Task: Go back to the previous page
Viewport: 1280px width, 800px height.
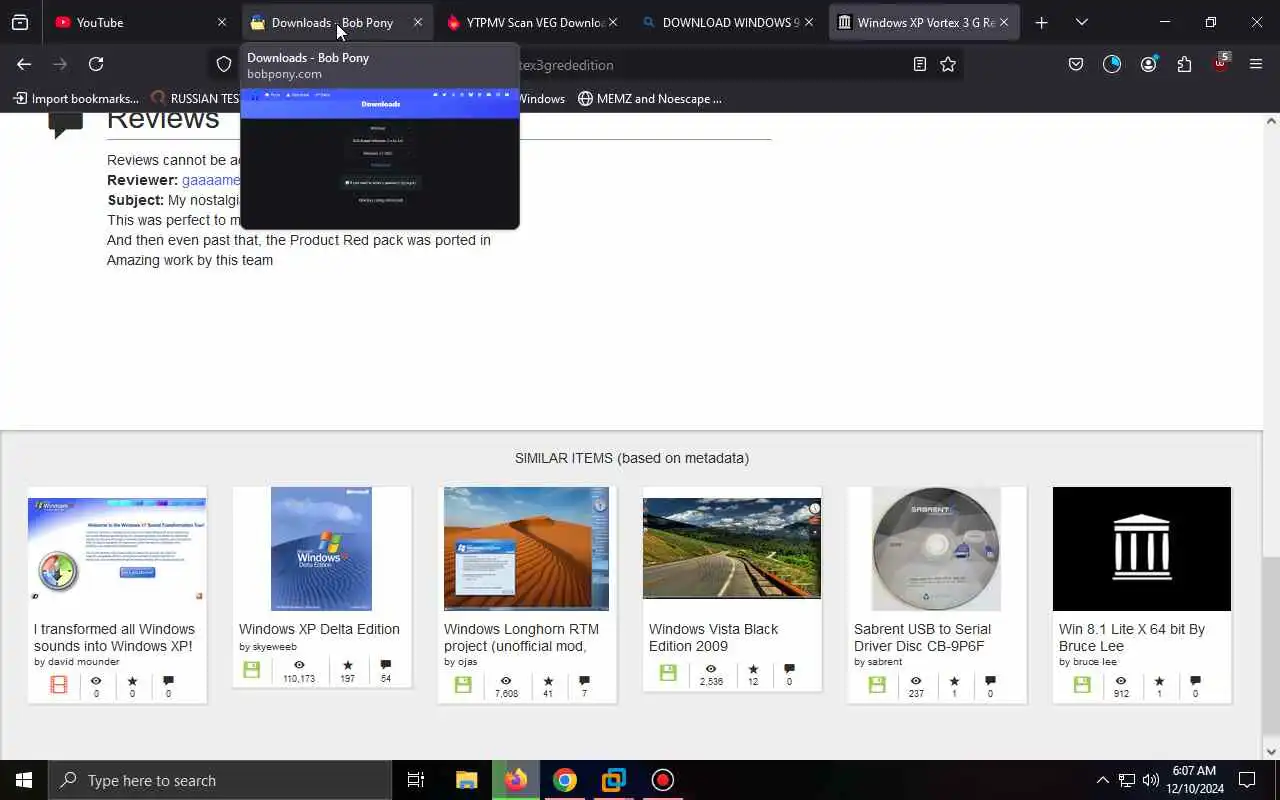Action: 24,64
